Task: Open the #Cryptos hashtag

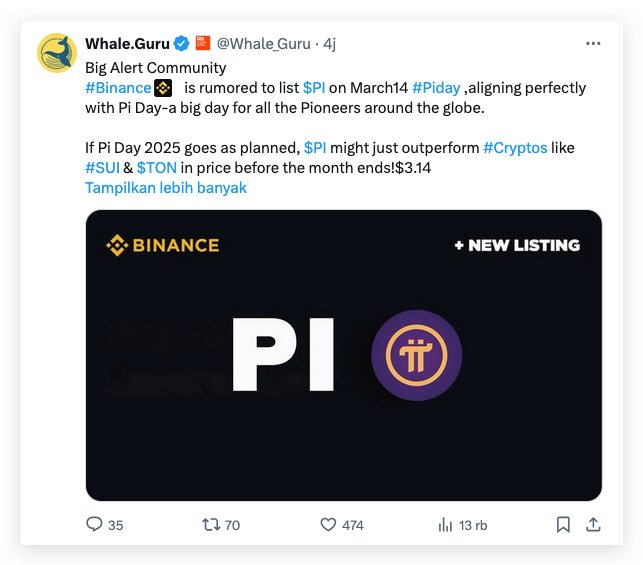Action: (x=515, y=147)
